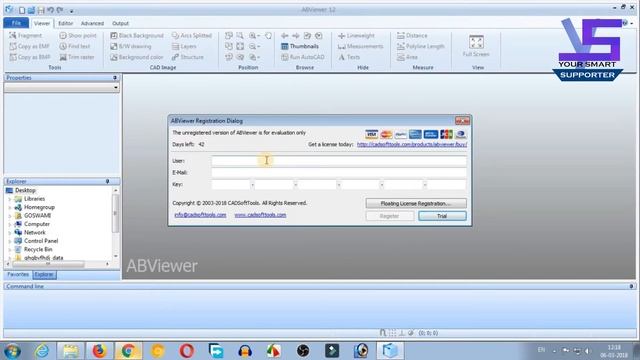Toggle Measurements visibility
Screen dimensions: 640x360
coord(360,47)
